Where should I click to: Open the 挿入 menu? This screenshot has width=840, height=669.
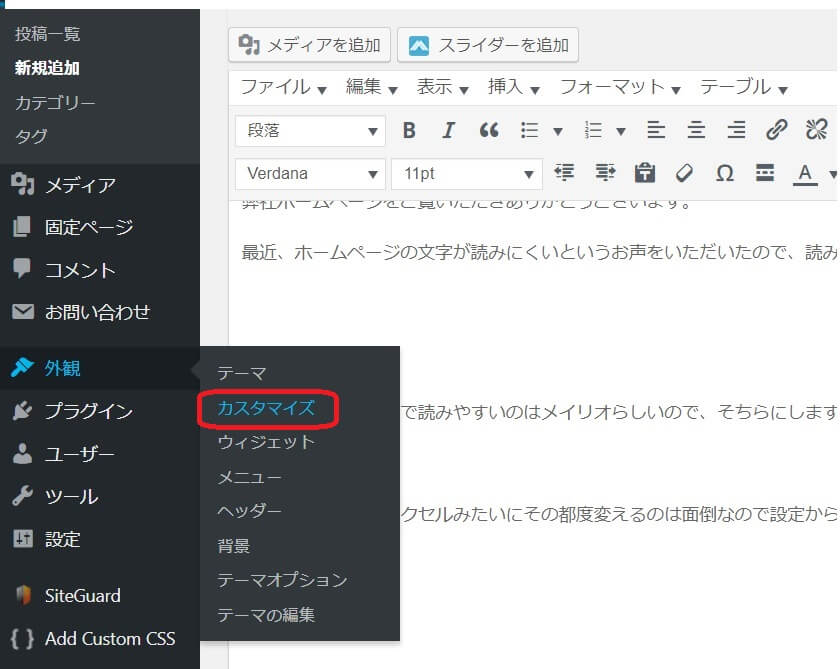(513, 87)
